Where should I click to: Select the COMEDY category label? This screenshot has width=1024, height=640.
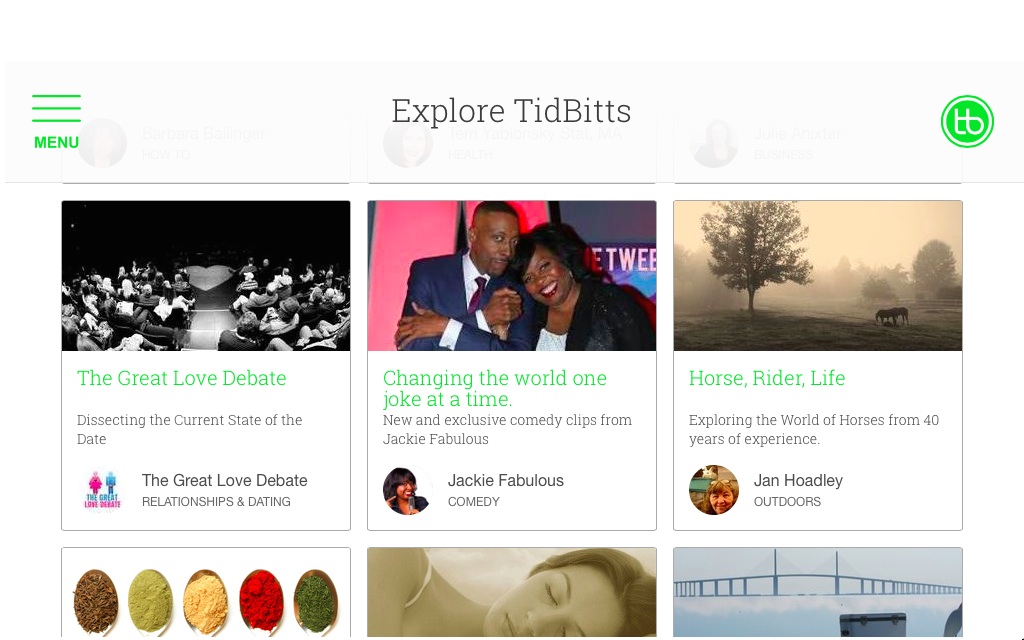474,502
